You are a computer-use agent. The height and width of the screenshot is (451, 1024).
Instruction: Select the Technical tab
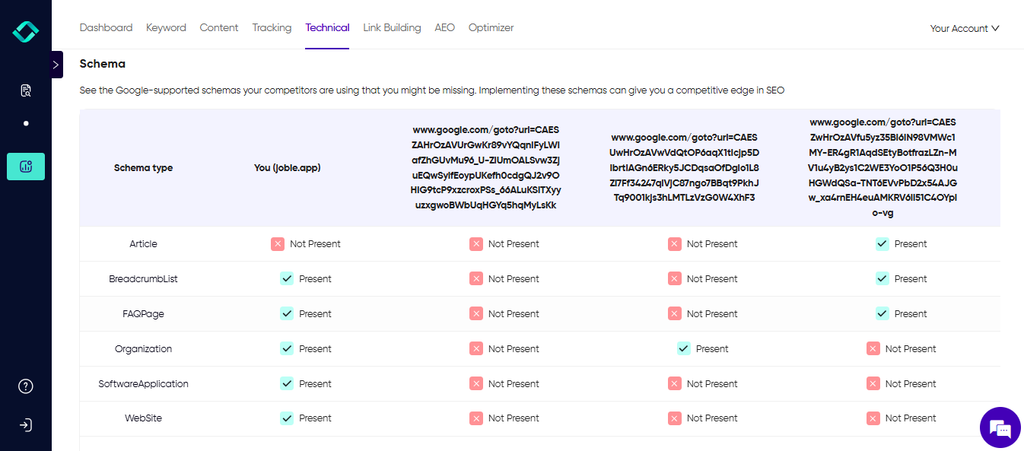pyautogui.click(x=327, y=27)
